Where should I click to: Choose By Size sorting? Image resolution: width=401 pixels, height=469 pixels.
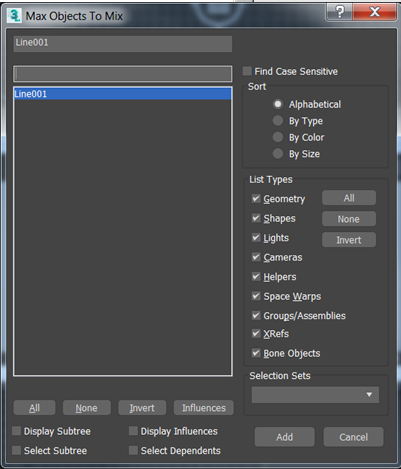[278, 154]
